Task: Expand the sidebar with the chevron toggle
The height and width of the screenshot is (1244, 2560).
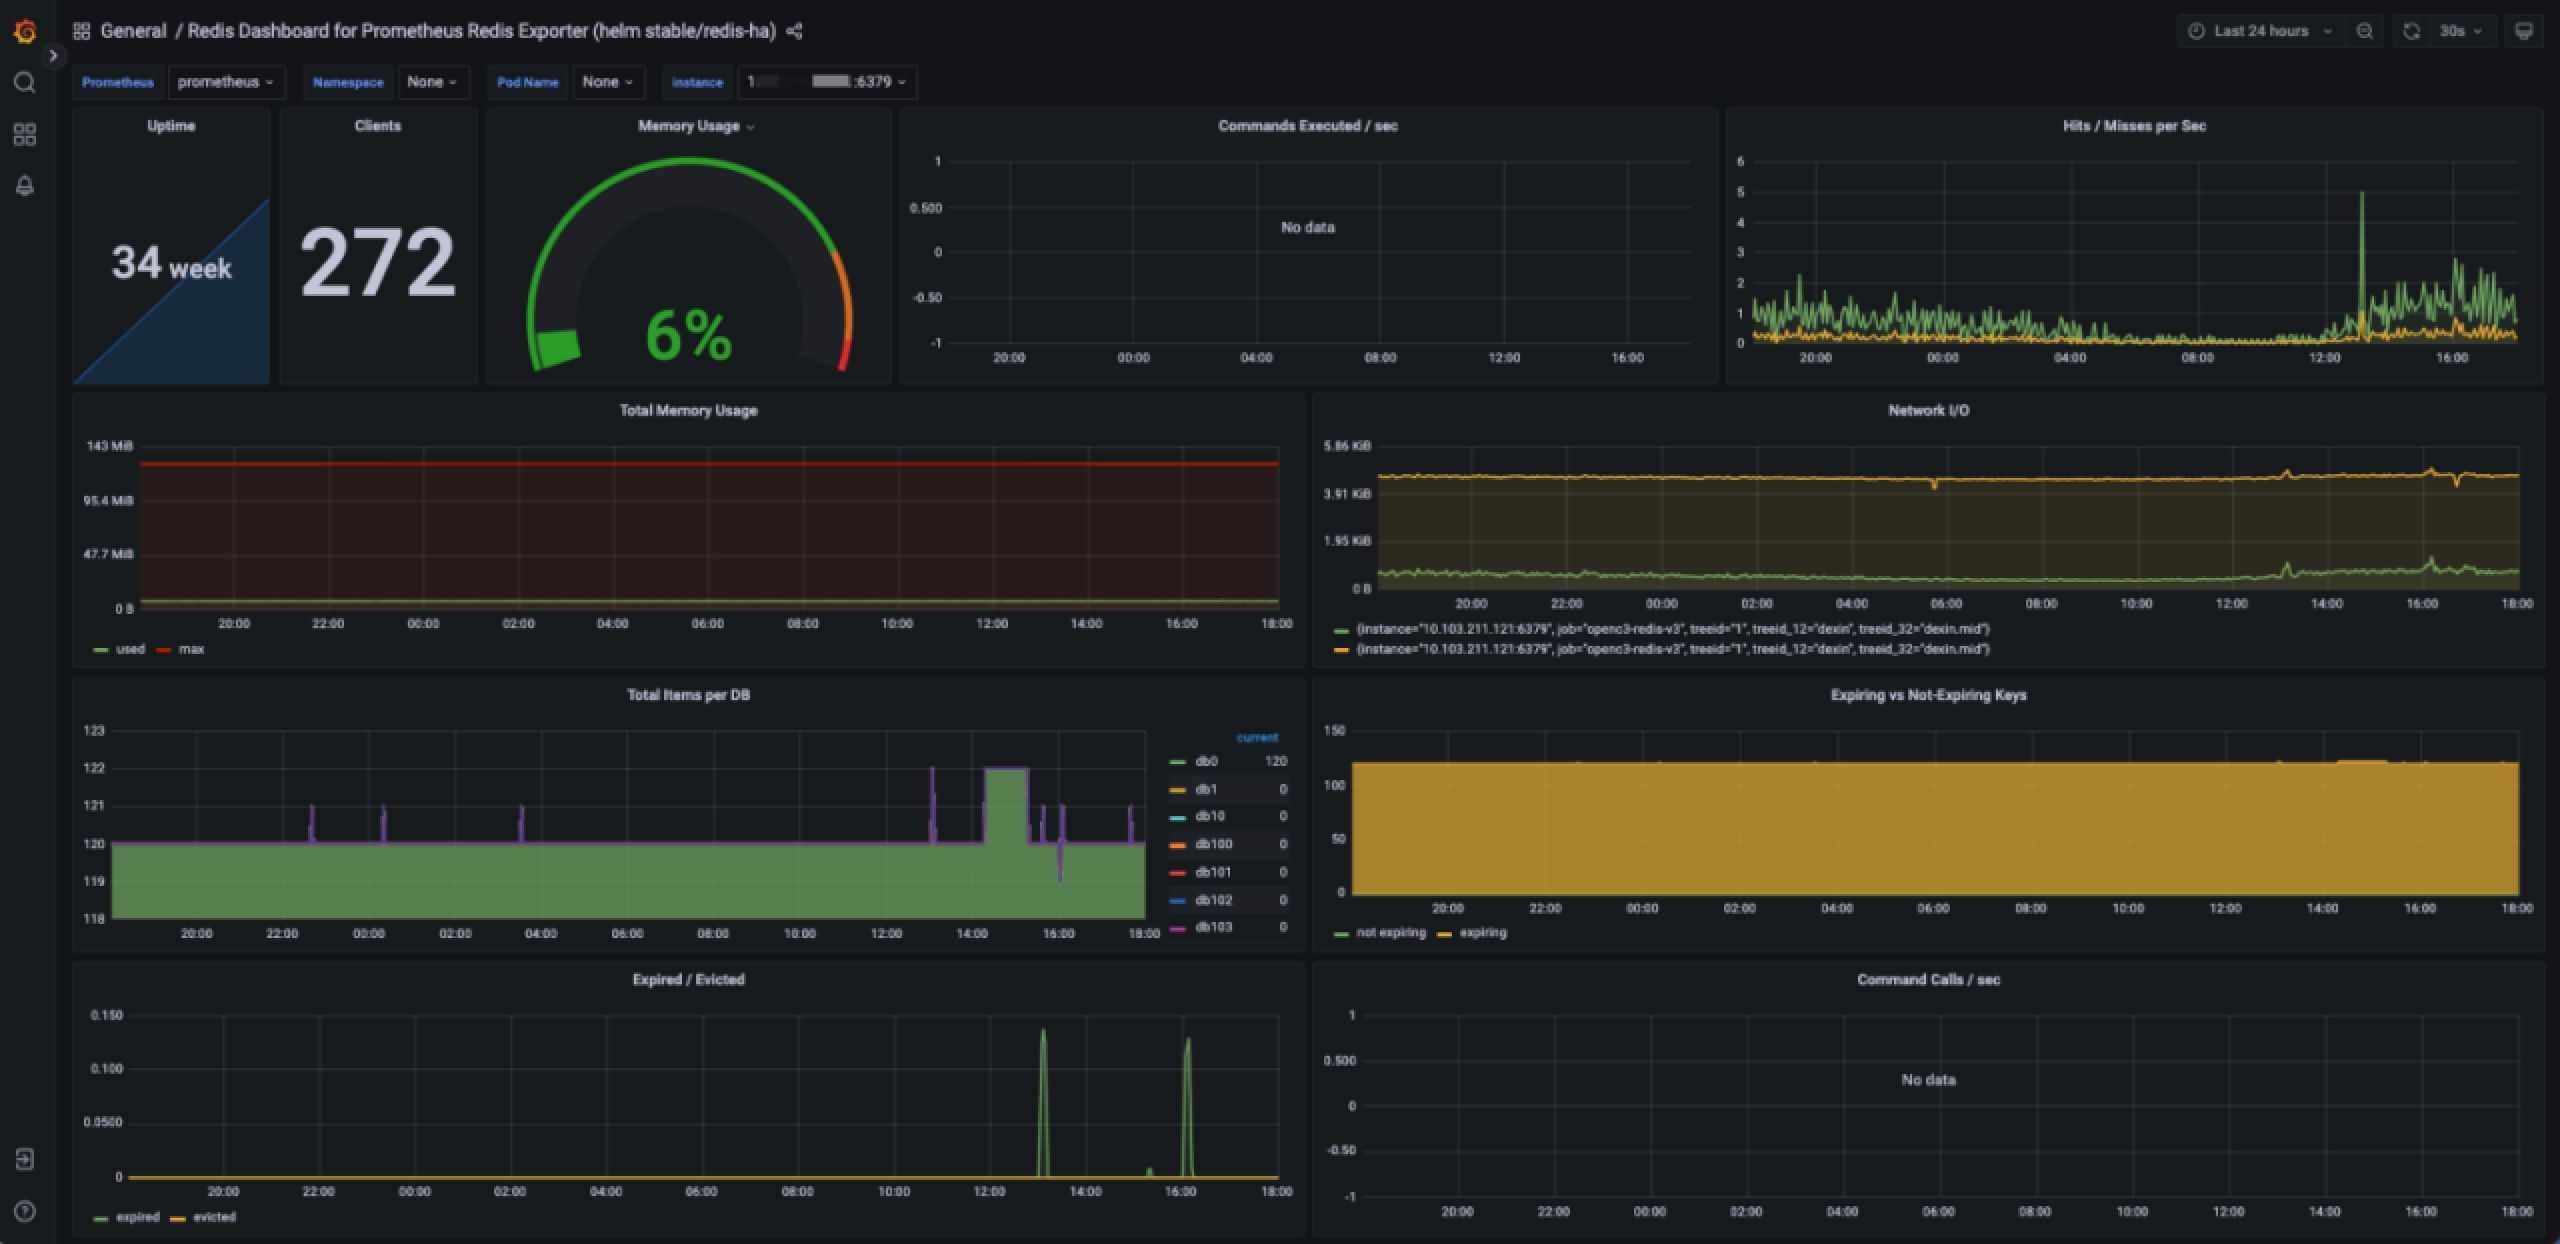Action: click(x=53, y=56)
